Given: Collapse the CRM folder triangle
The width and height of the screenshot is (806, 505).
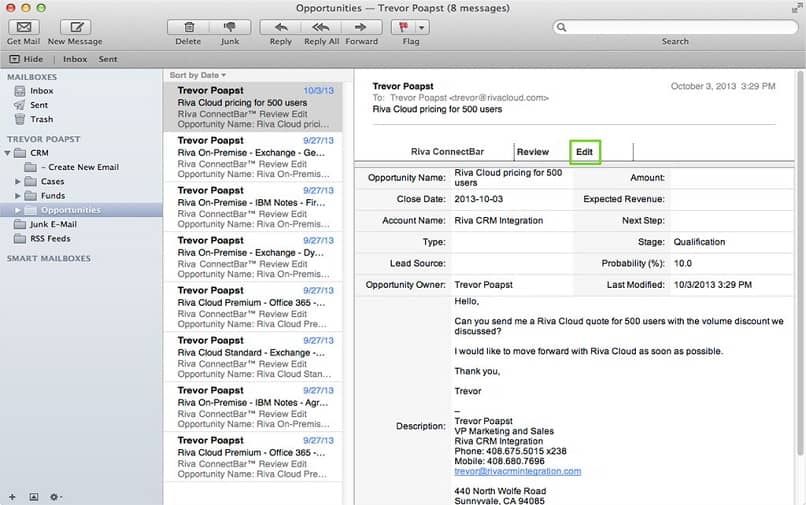Looking at the screenshot, I should pos(7,153).
